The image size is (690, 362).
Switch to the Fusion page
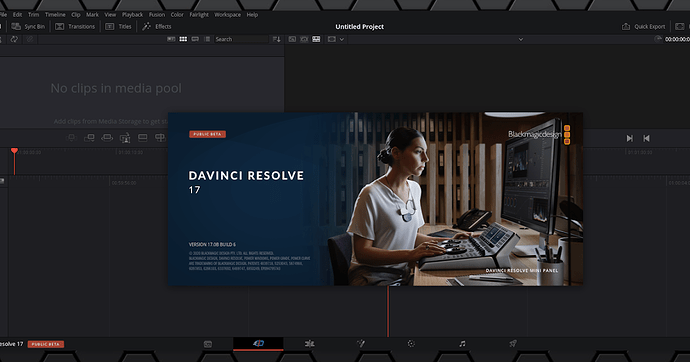click(361, 344)
